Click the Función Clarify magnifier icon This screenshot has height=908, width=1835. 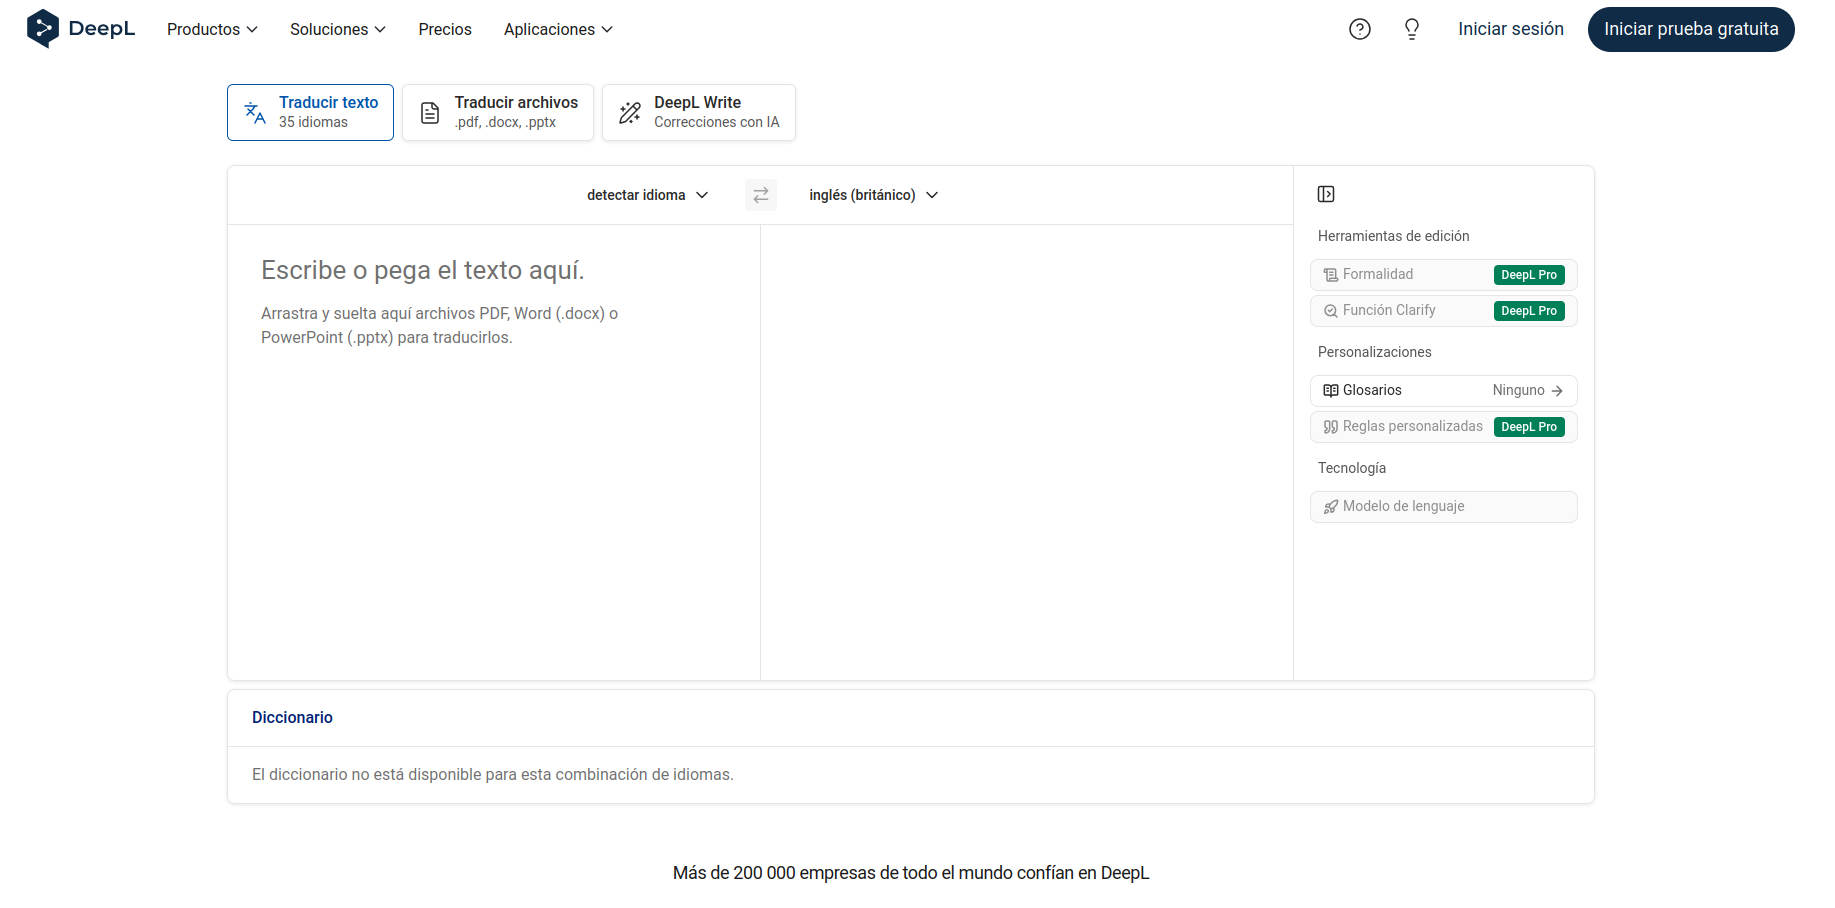coord(1330,311)
